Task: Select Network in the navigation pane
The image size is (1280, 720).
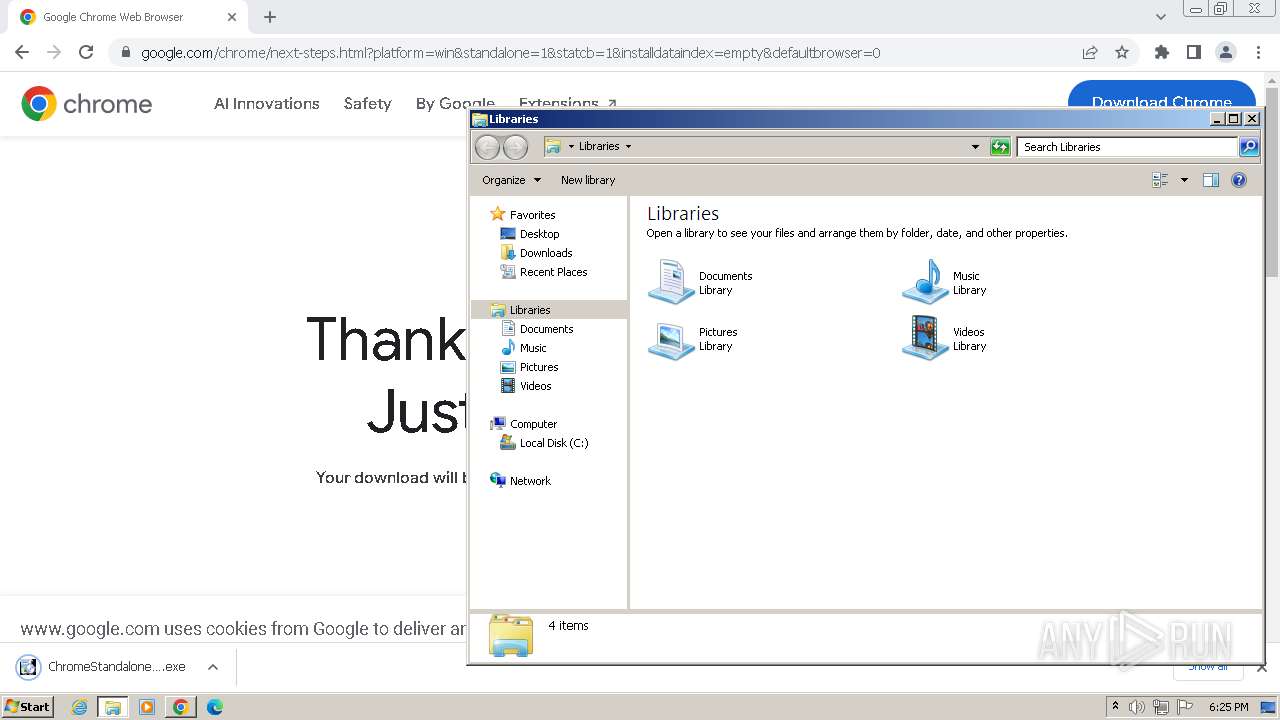Action: (530, 481)
